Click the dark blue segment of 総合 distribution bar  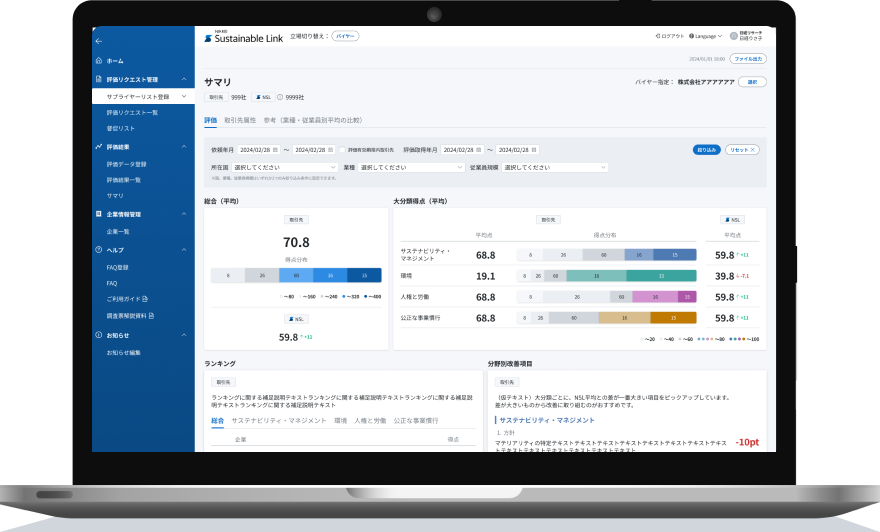pyautogui.click(x=364, y=276)
